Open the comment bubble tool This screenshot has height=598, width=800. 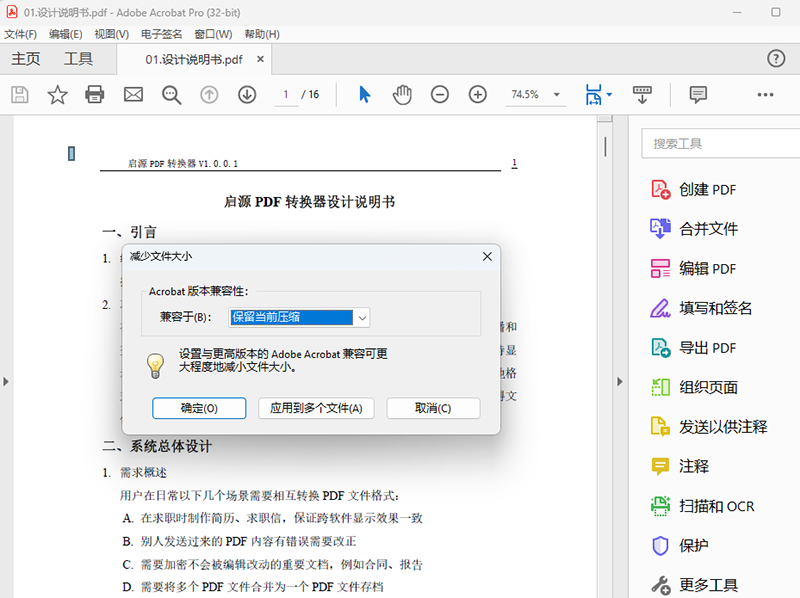coord(698,95)
